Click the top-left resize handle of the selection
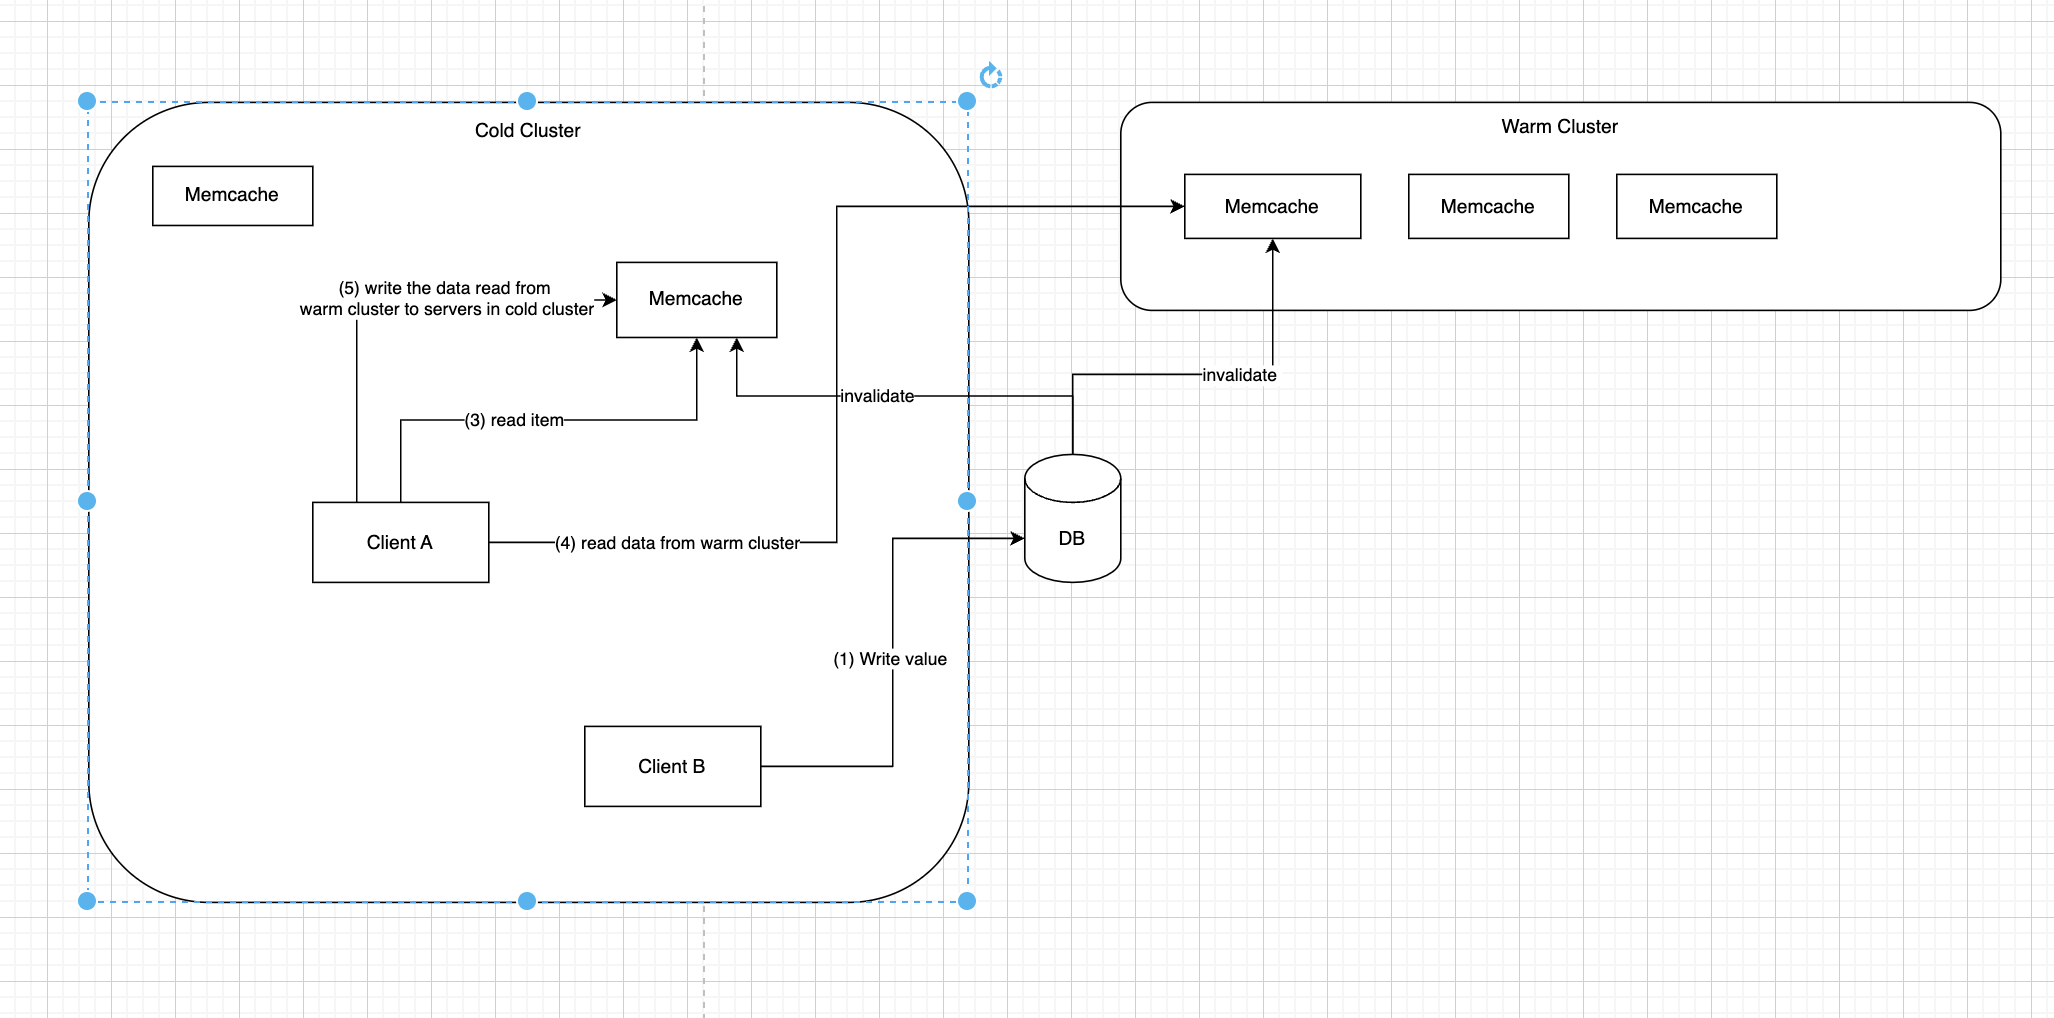The width and height of the screenshot is (2054, 1018). [x=87, y=101]
